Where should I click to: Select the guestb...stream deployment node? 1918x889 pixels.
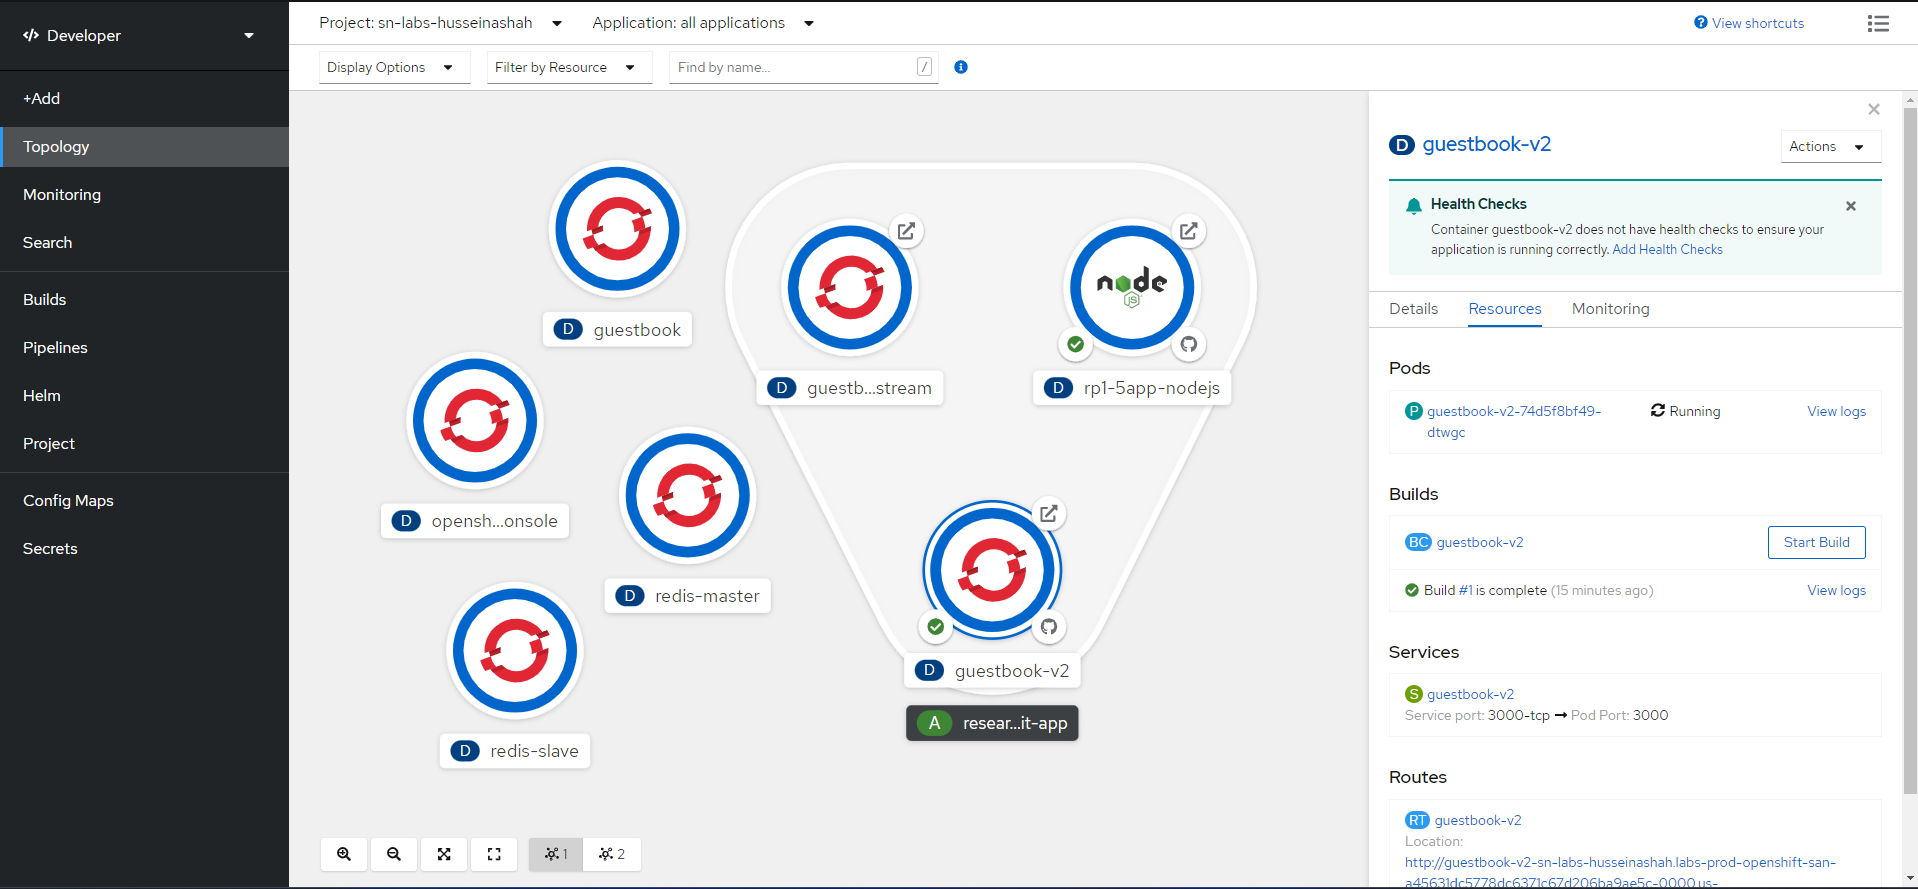[x=850, y=288]
